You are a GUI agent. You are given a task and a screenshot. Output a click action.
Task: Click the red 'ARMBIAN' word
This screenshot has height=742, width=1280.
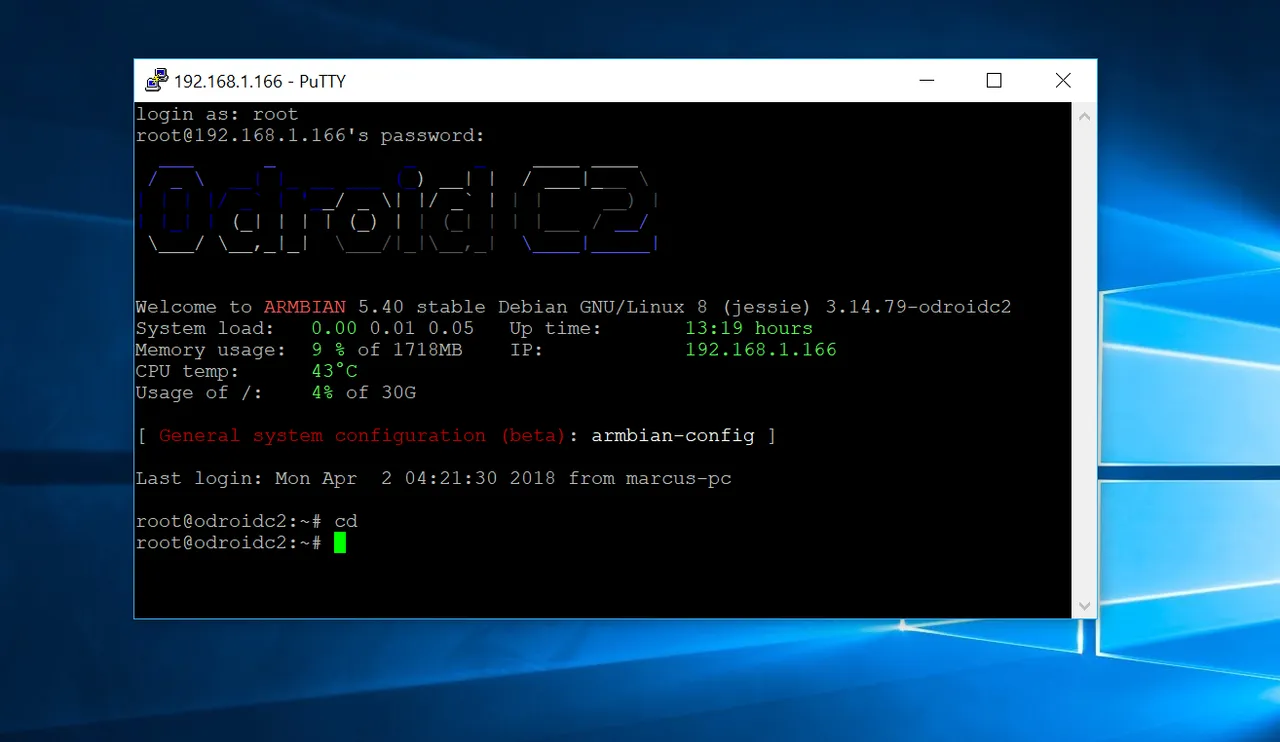pos(305,307)
